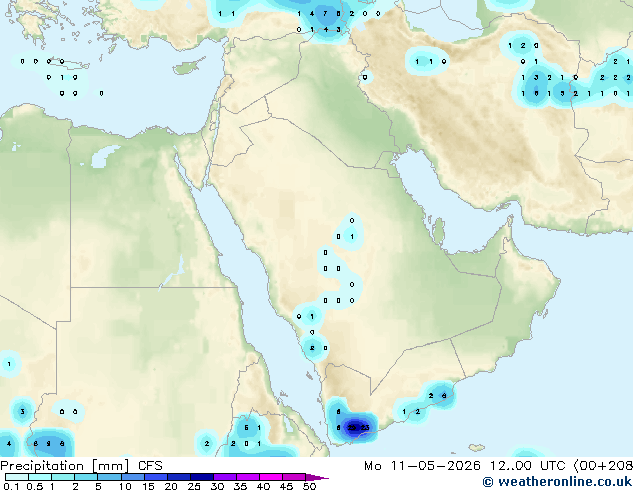Viewport: 634px width, 490px height.
Task: Select the legend label '40'
Action: [263, 486]
